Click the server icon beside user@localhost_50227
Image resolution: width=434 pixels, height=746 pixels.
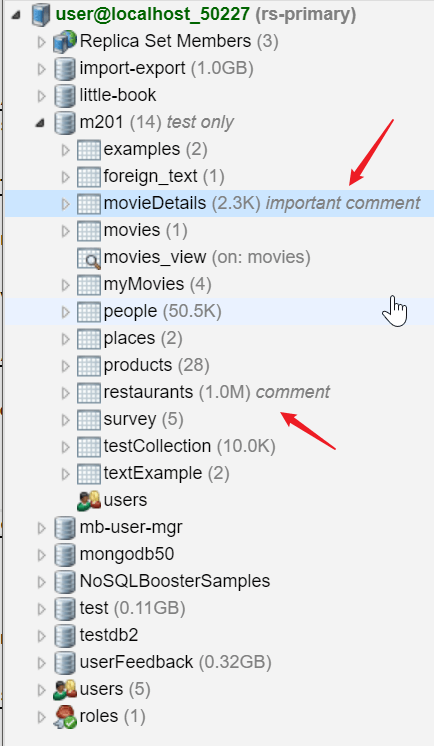41,14
